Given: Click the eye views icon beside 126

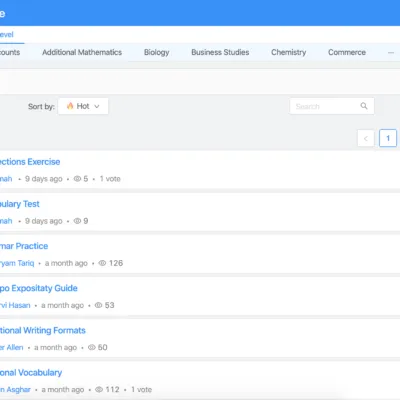Looking at the screenshot, I should (102, 263).
